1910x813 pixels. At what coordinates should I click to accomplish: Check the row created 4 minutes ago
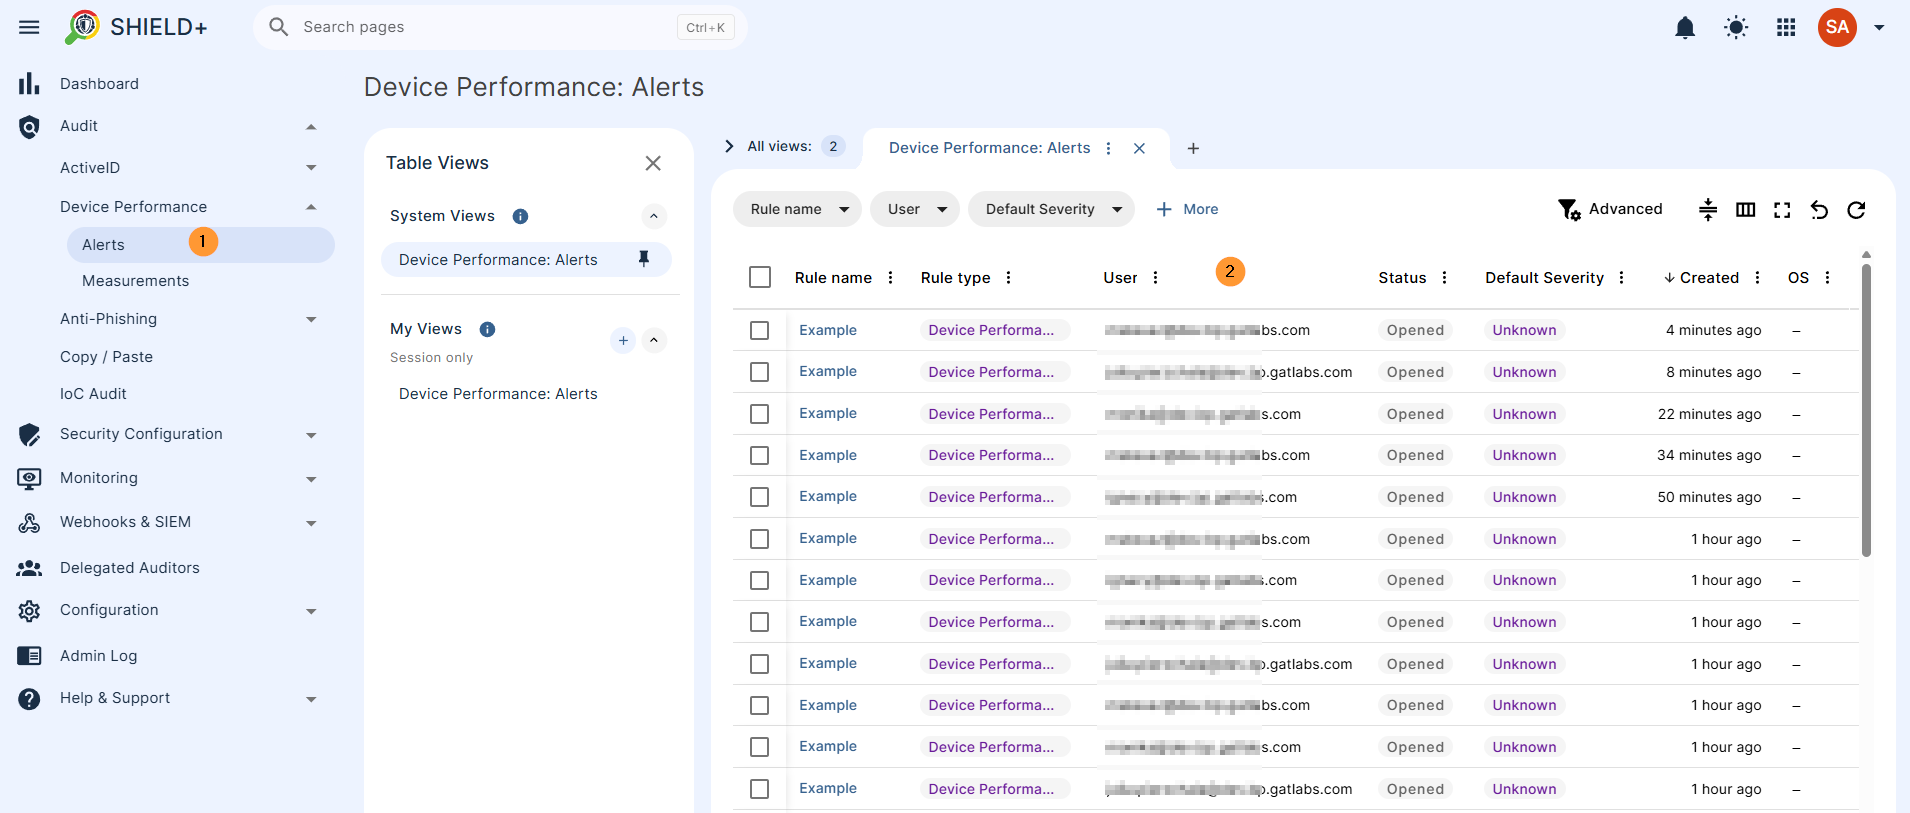pos(760,330)
